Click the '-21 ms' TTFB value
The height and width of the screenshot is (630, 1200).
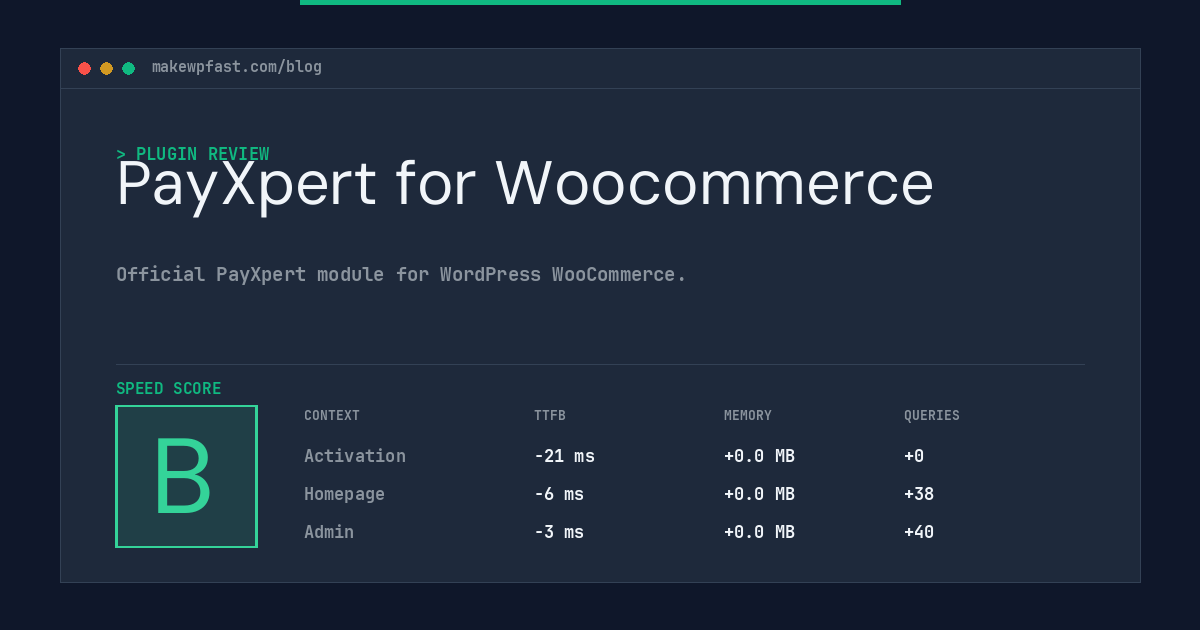(564, 456)
